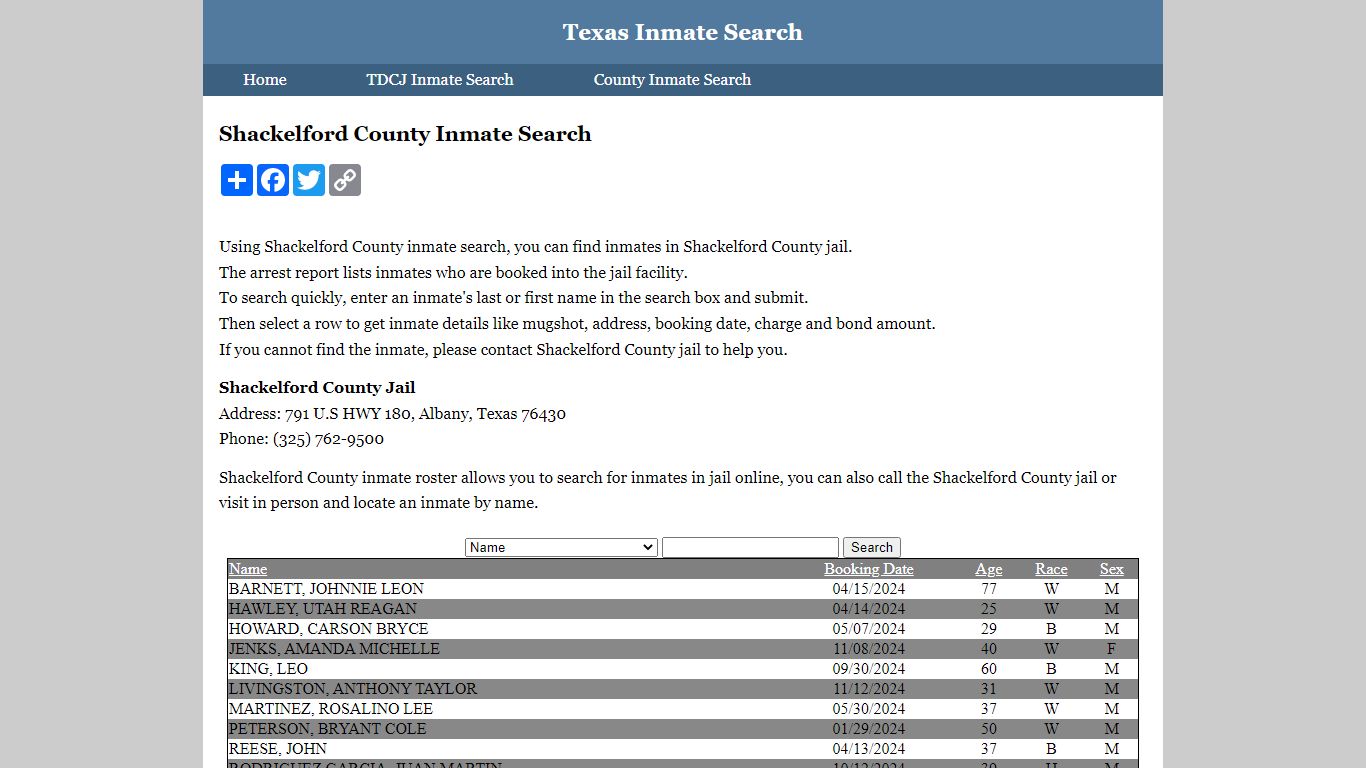1366x768 pixels.
Task: Share page via Facebook icon
Action: [273, 180]
